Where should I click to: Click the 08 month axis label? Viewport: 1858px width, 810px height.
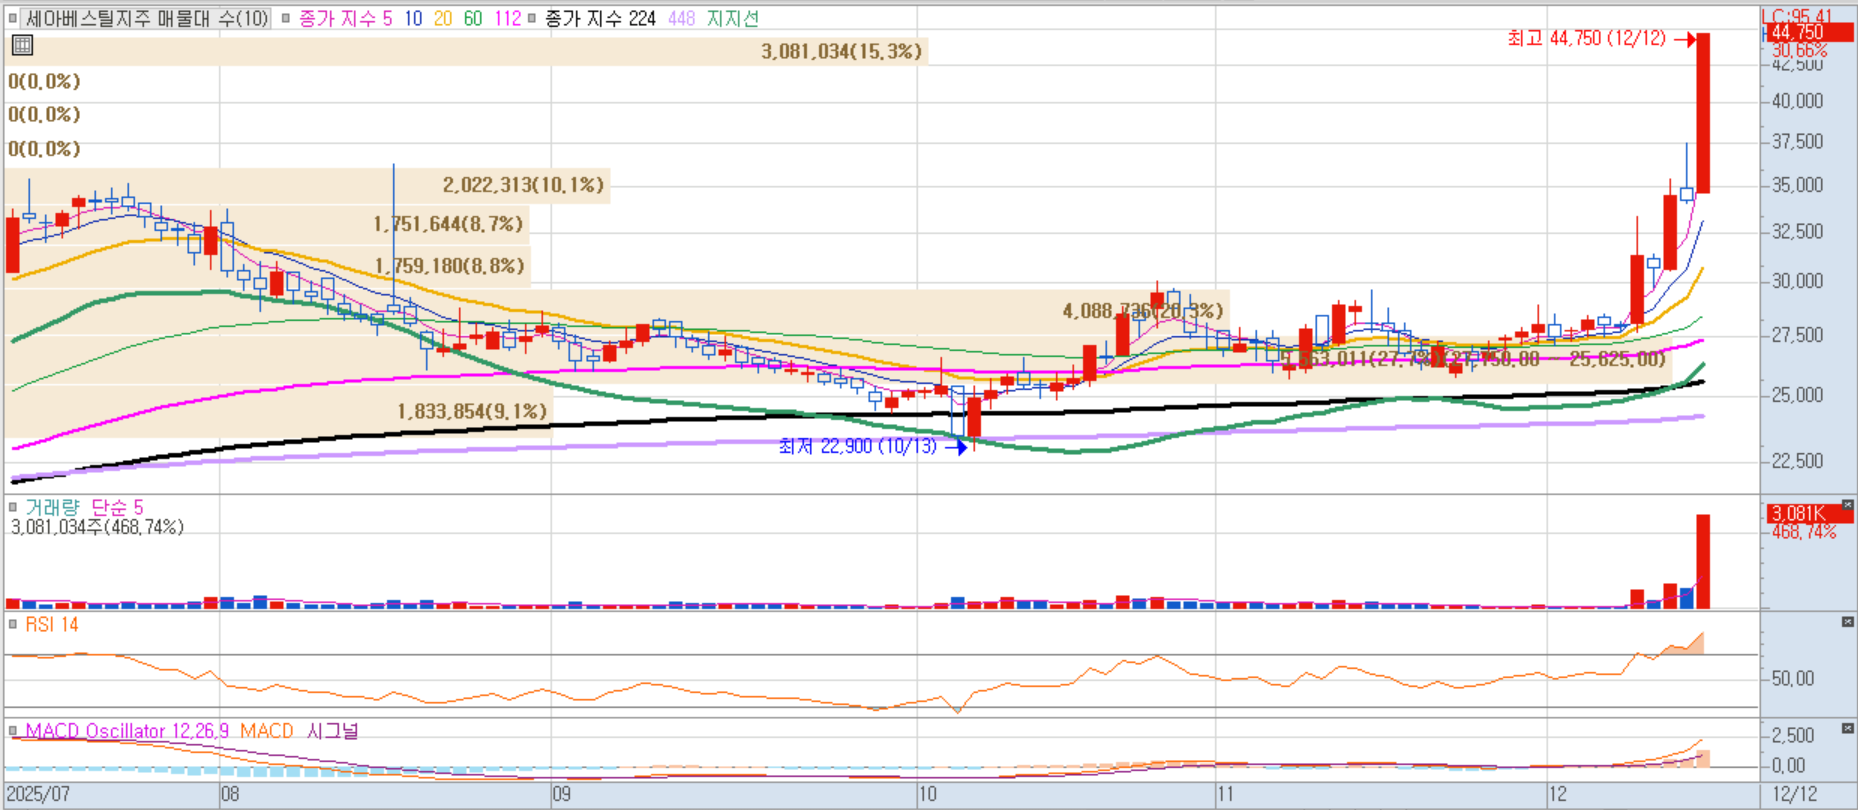click(230, 794)
